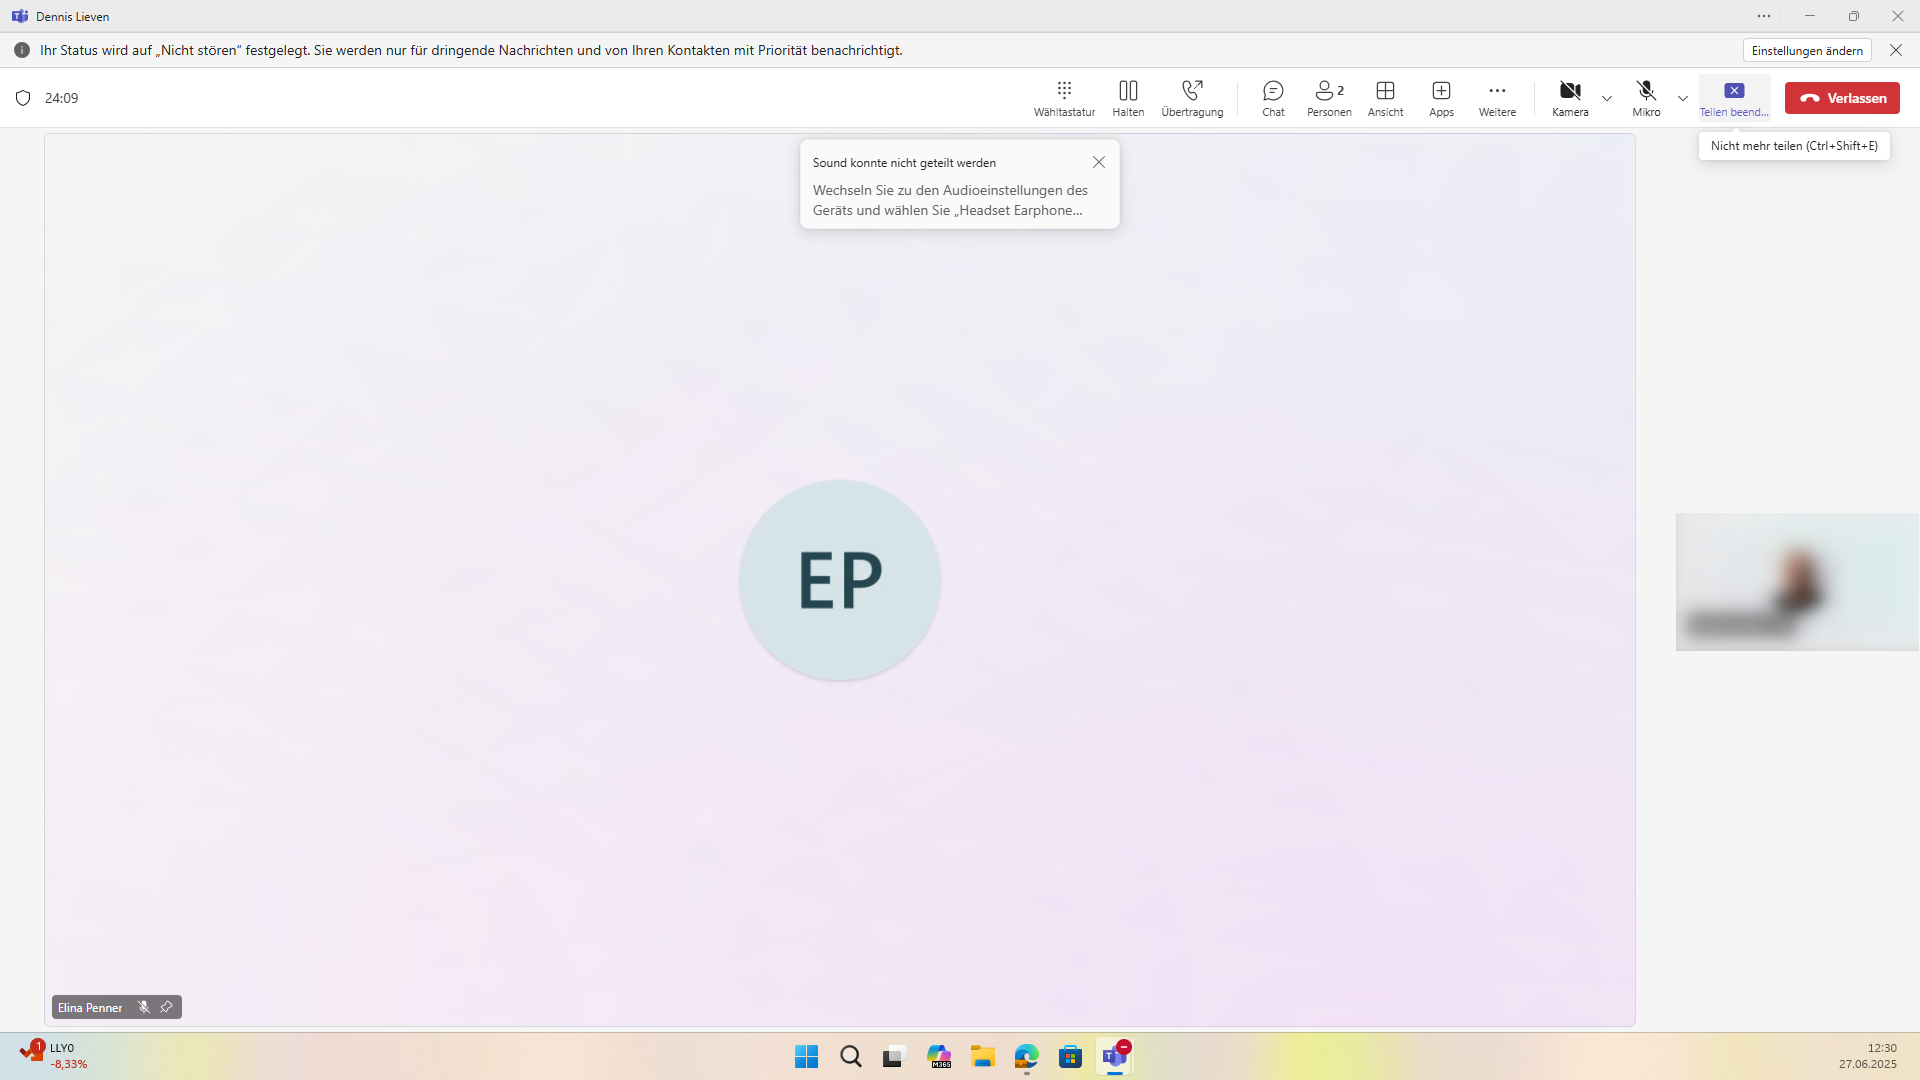This screenshot has width=1920, height=1080.
Task: Click the shield security icon beside timer
Action: [23, 98]
